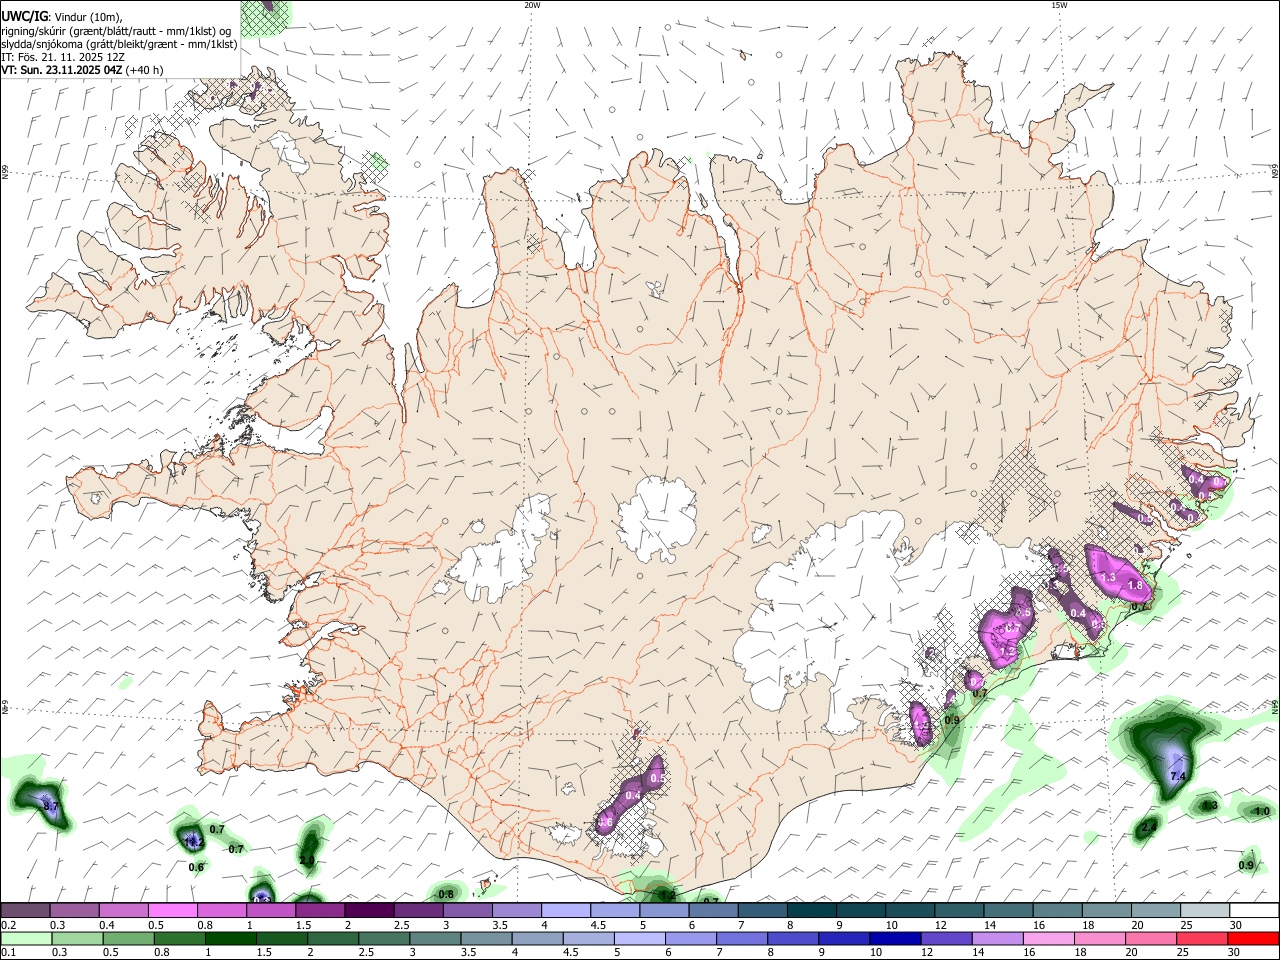Click the 1.8 snowfall value label
Viewport: 1280px width, 960px height.
click(1135, 585)
